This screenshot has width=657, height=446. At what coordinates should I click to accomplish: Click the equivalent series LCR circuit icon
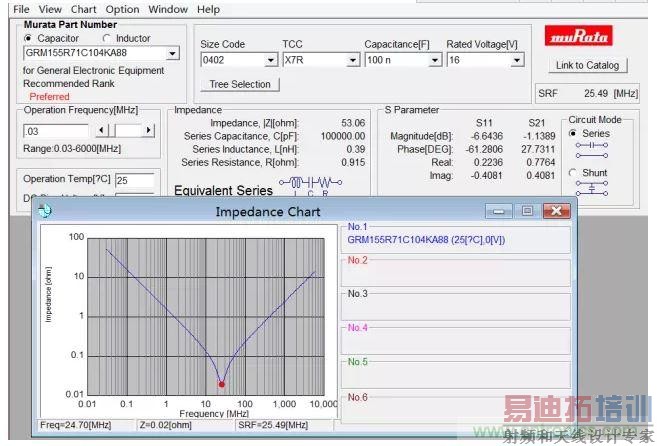pos(310,186)
